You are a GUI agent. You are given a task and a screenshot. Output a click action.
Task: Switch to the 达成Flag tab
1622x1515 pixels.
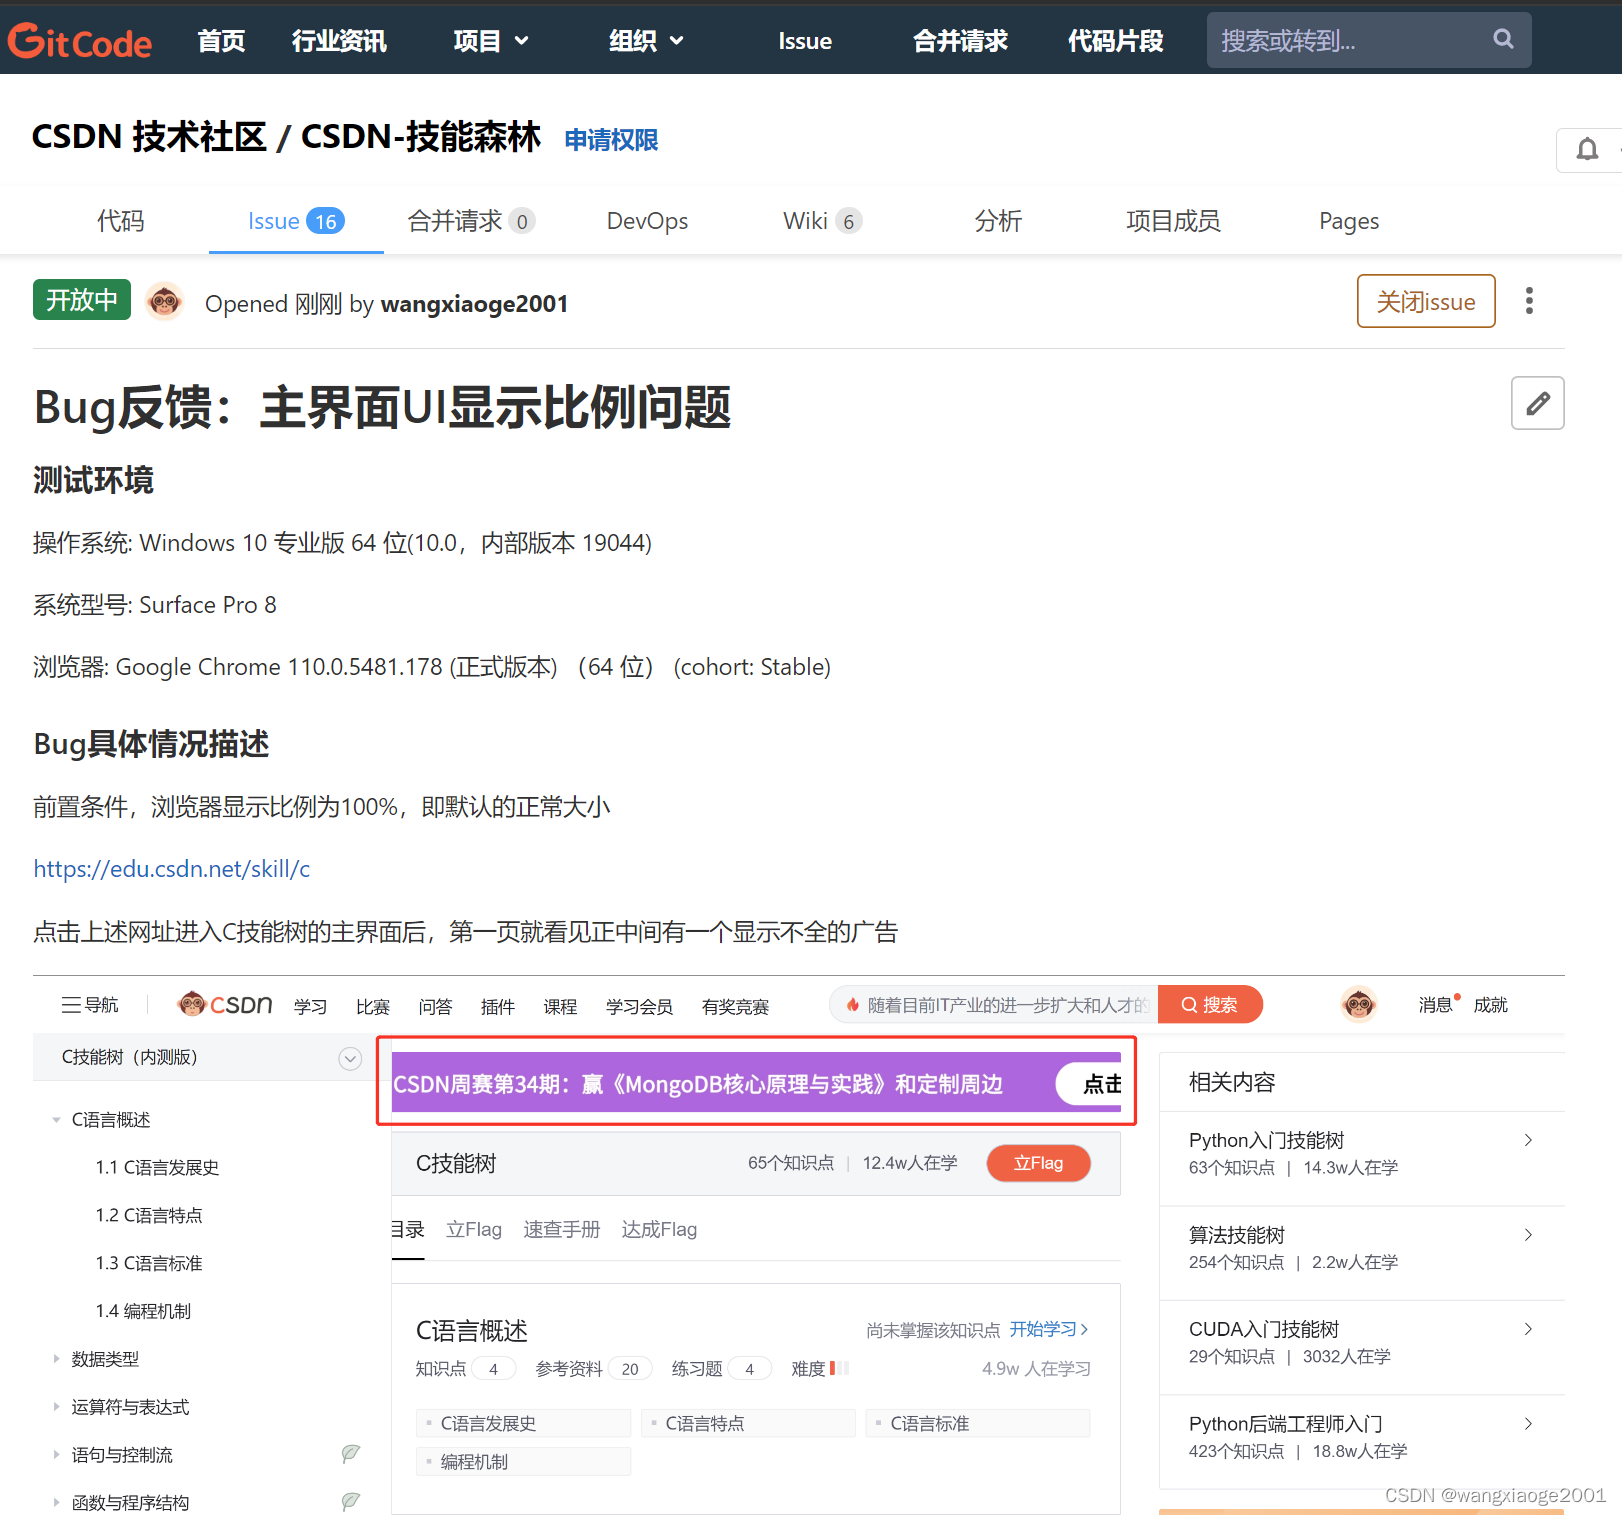[x=659, y=1230]
